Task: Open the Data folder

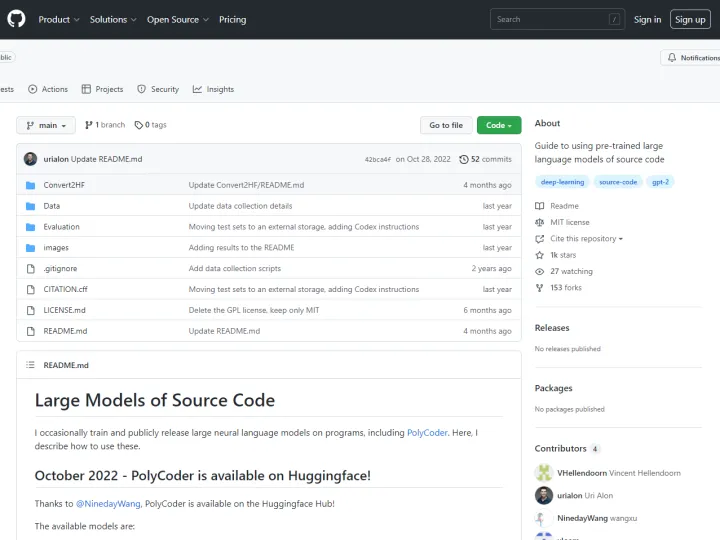Action: [x=52, y=206]
